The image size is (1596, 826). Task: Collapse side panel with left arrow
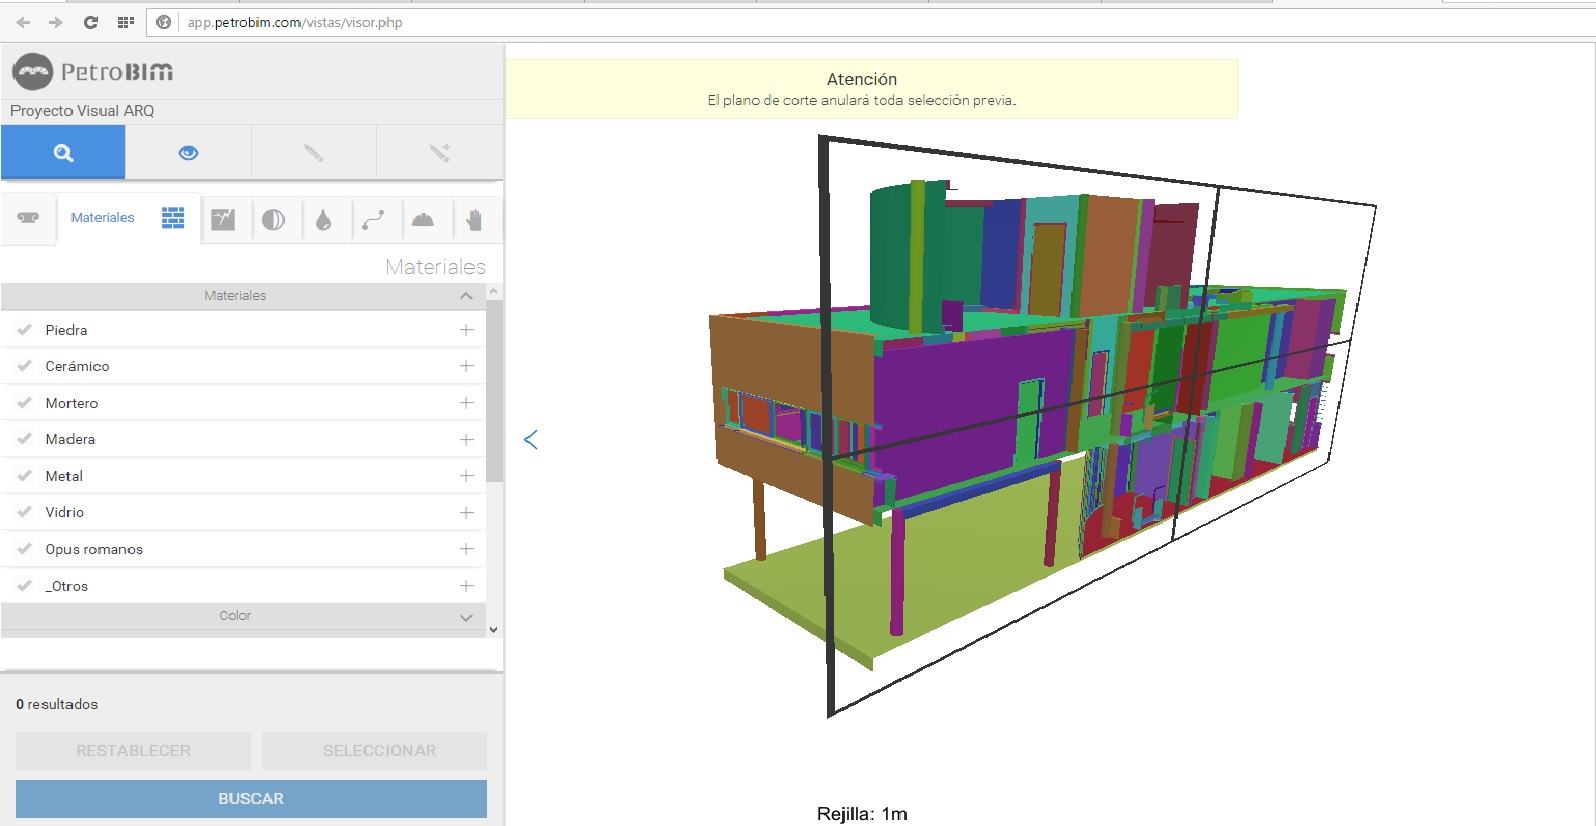point(531,439)
